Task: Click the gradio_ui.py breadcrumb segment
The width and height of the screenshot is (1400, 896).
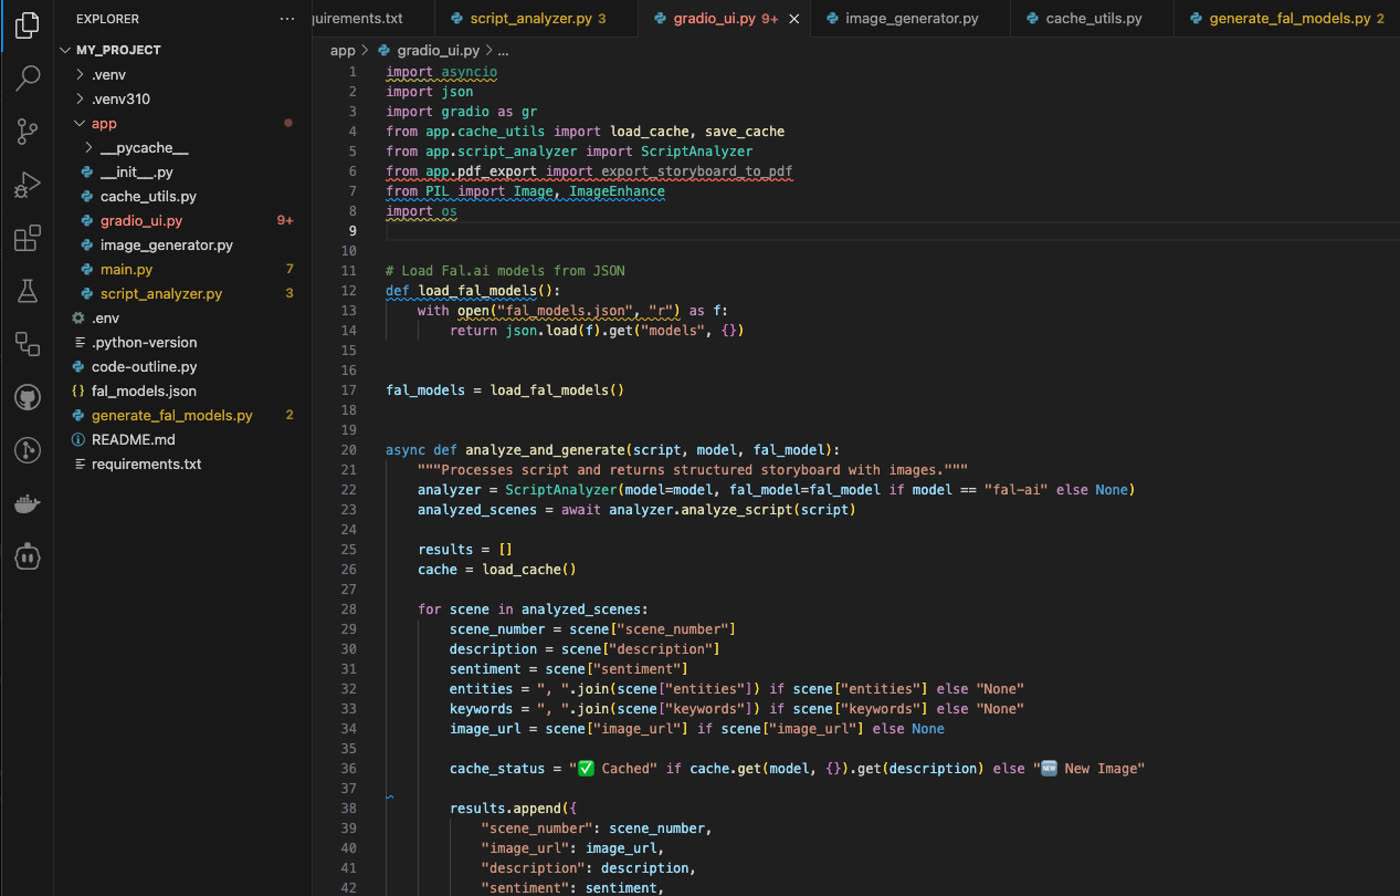Action: click(439, 50)
